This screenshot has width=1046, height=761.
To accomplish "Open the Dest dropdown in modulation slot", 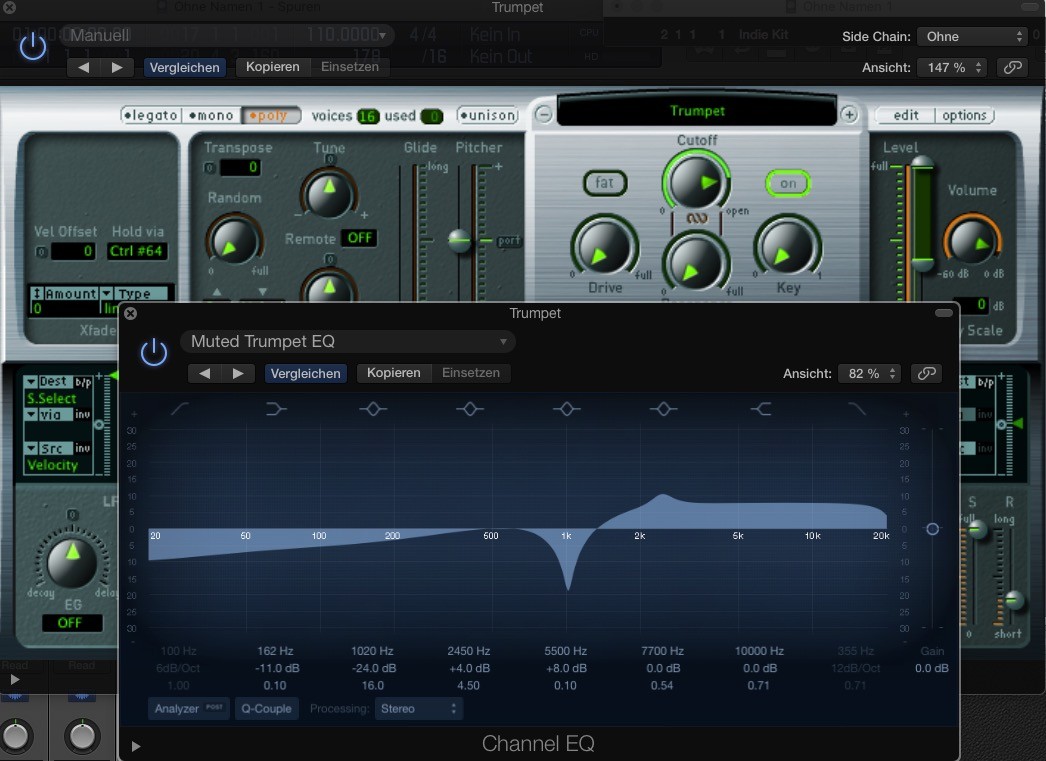I will point(48,382).
